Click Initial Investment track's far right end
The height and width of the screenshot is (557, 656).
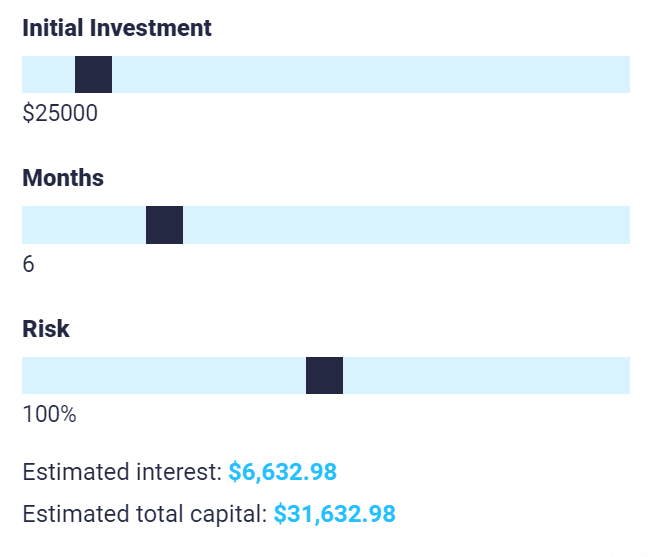click(627, 75)
